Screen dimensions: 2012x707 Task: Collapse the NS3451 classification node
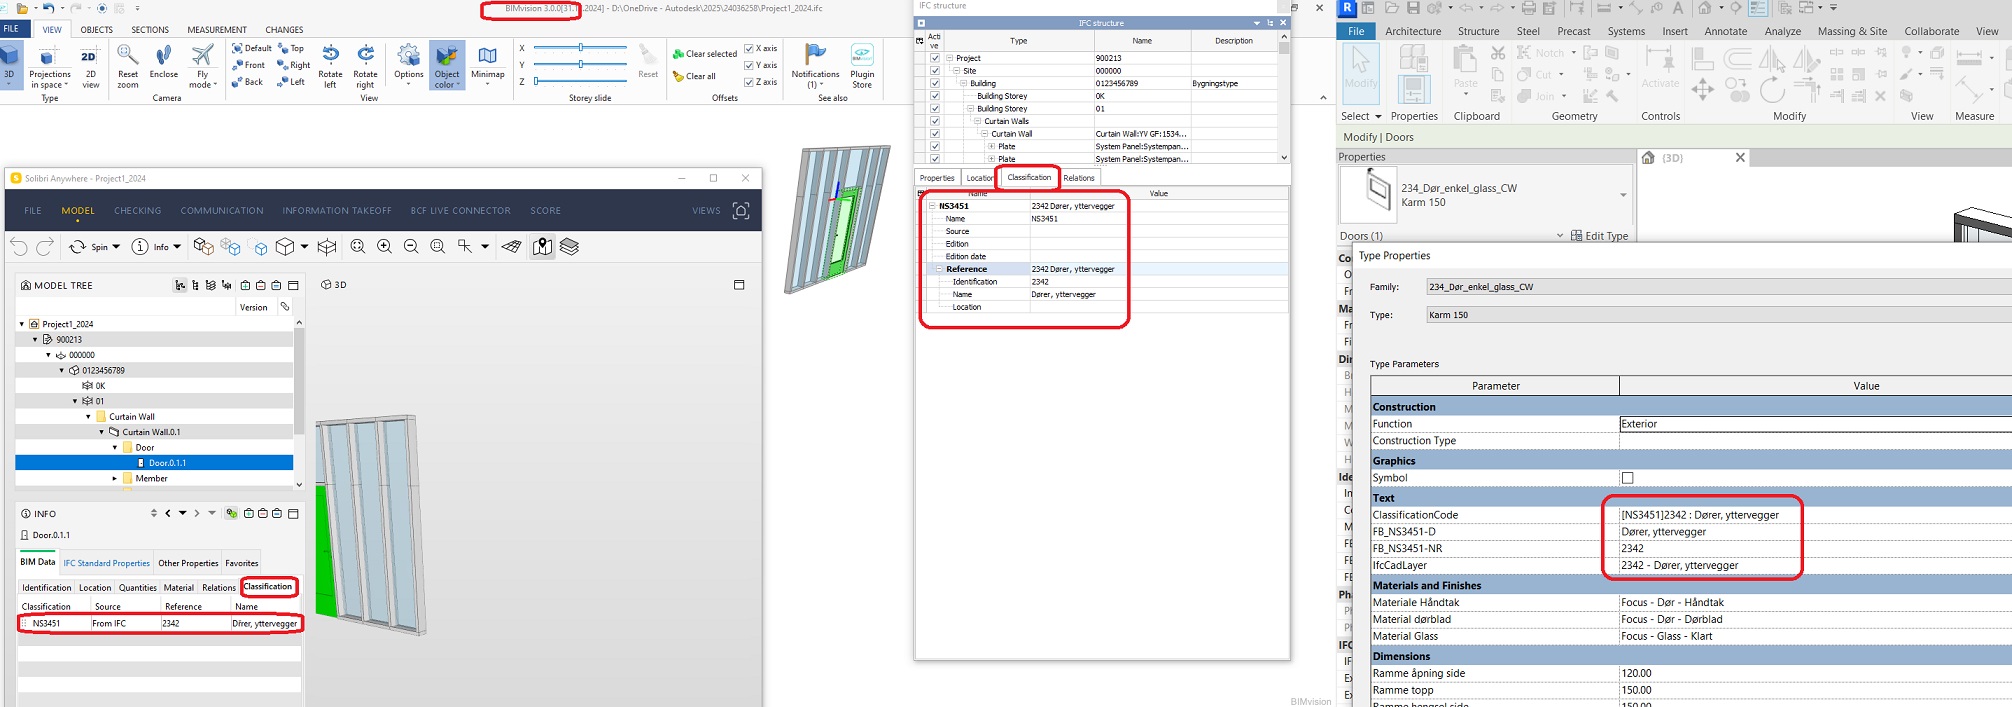(x=932, y=206)
